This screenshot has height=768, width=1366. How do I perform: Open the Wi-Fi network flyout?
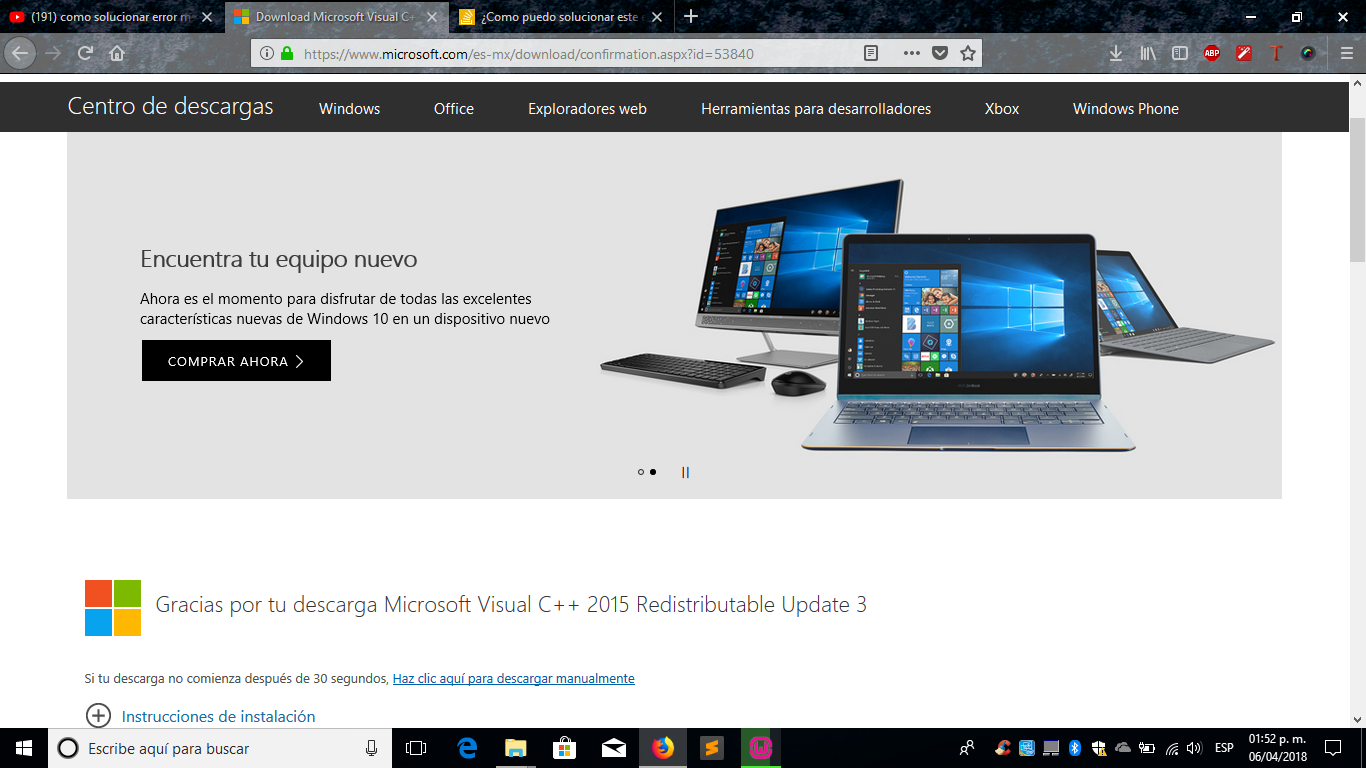click(1172, 748)
